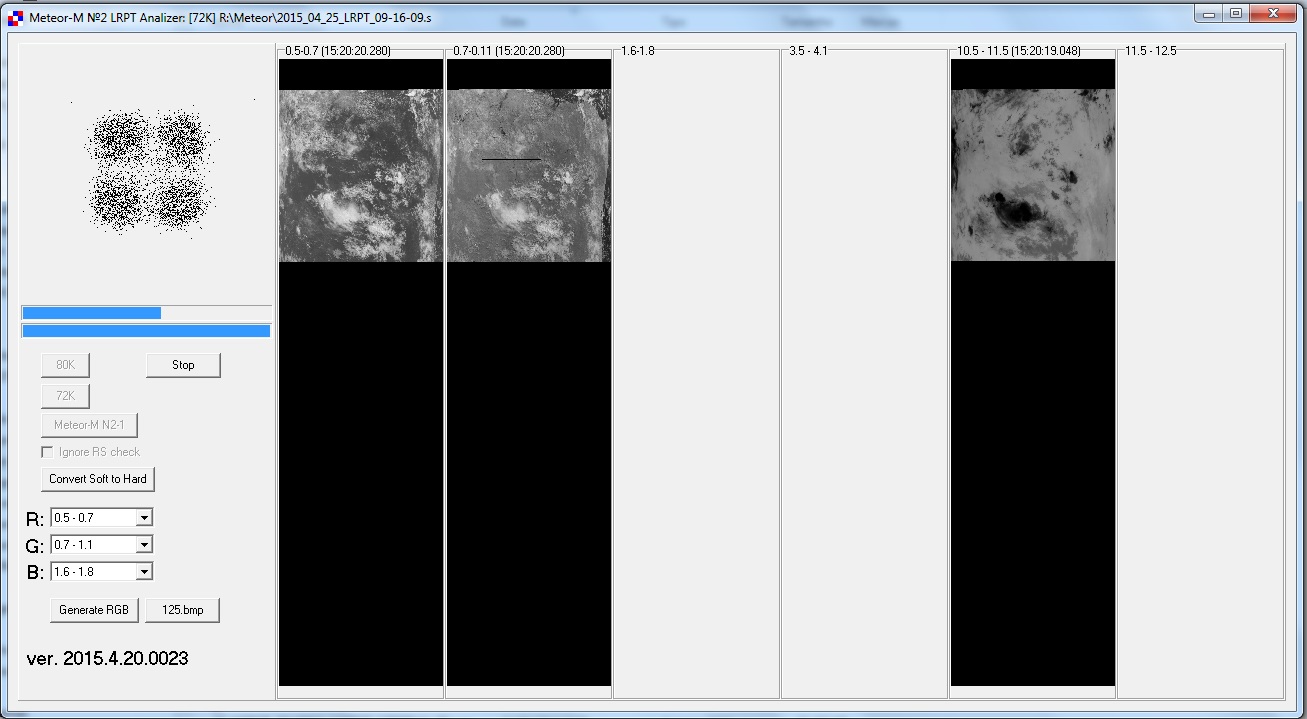Click the 0.7-0.11 (15:20:20.280) label

click(x=509, y=51)
